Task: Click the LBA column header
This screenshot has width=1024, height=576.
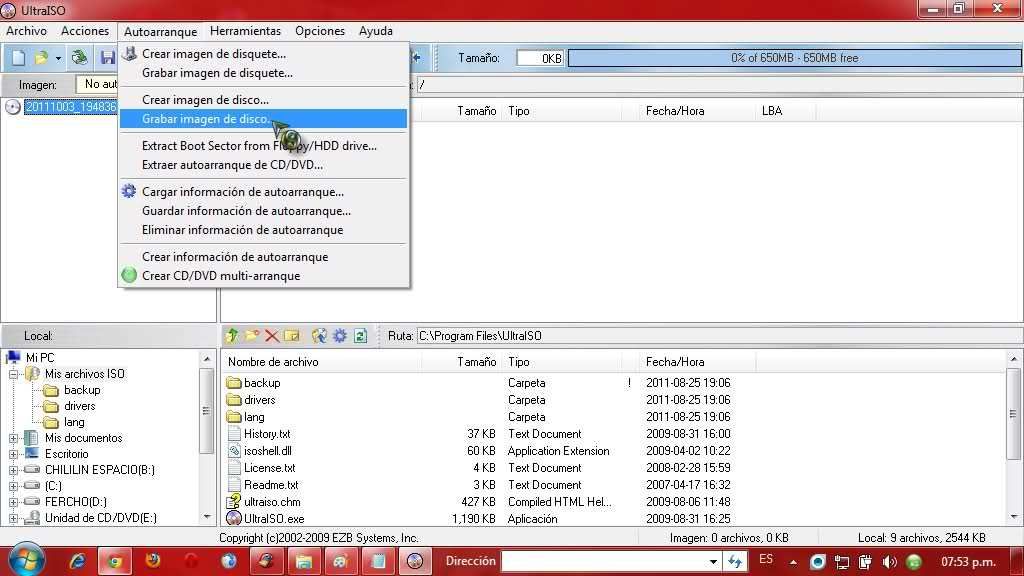Action: coord(786,111)
